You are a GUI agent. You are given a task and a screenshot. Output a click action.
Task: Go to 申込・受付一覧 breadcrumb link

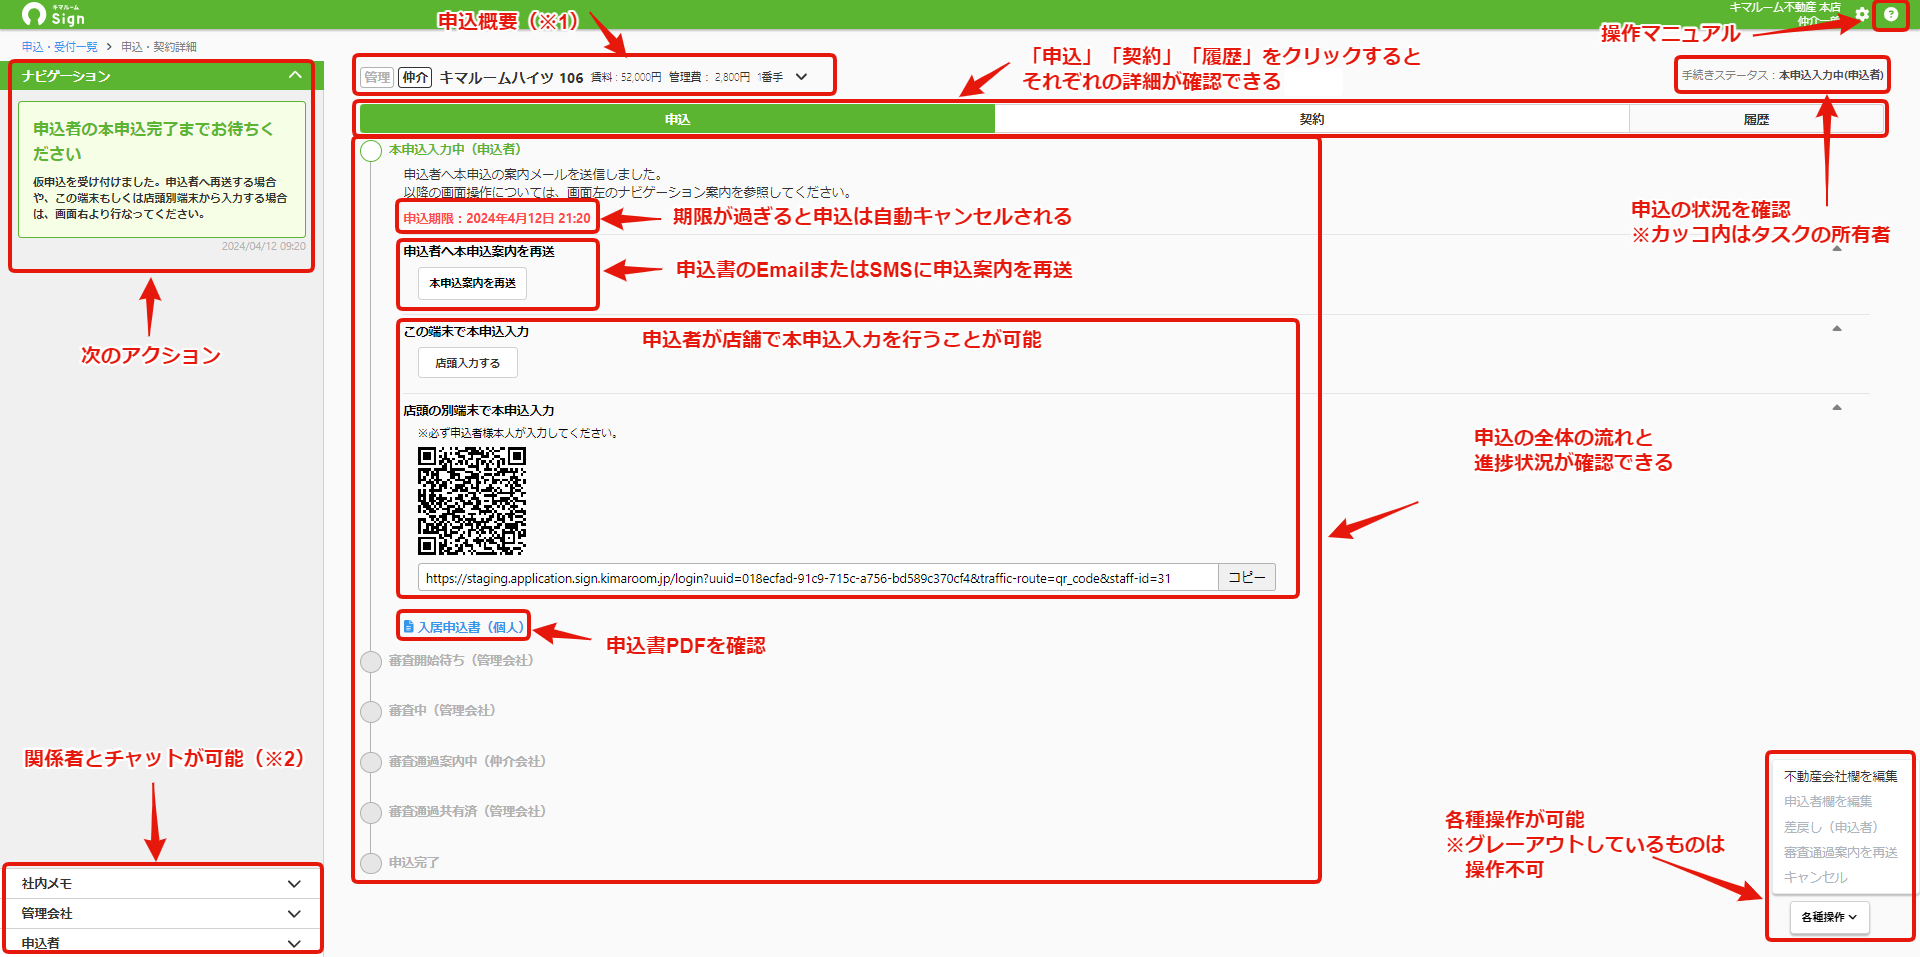[60, 47]
